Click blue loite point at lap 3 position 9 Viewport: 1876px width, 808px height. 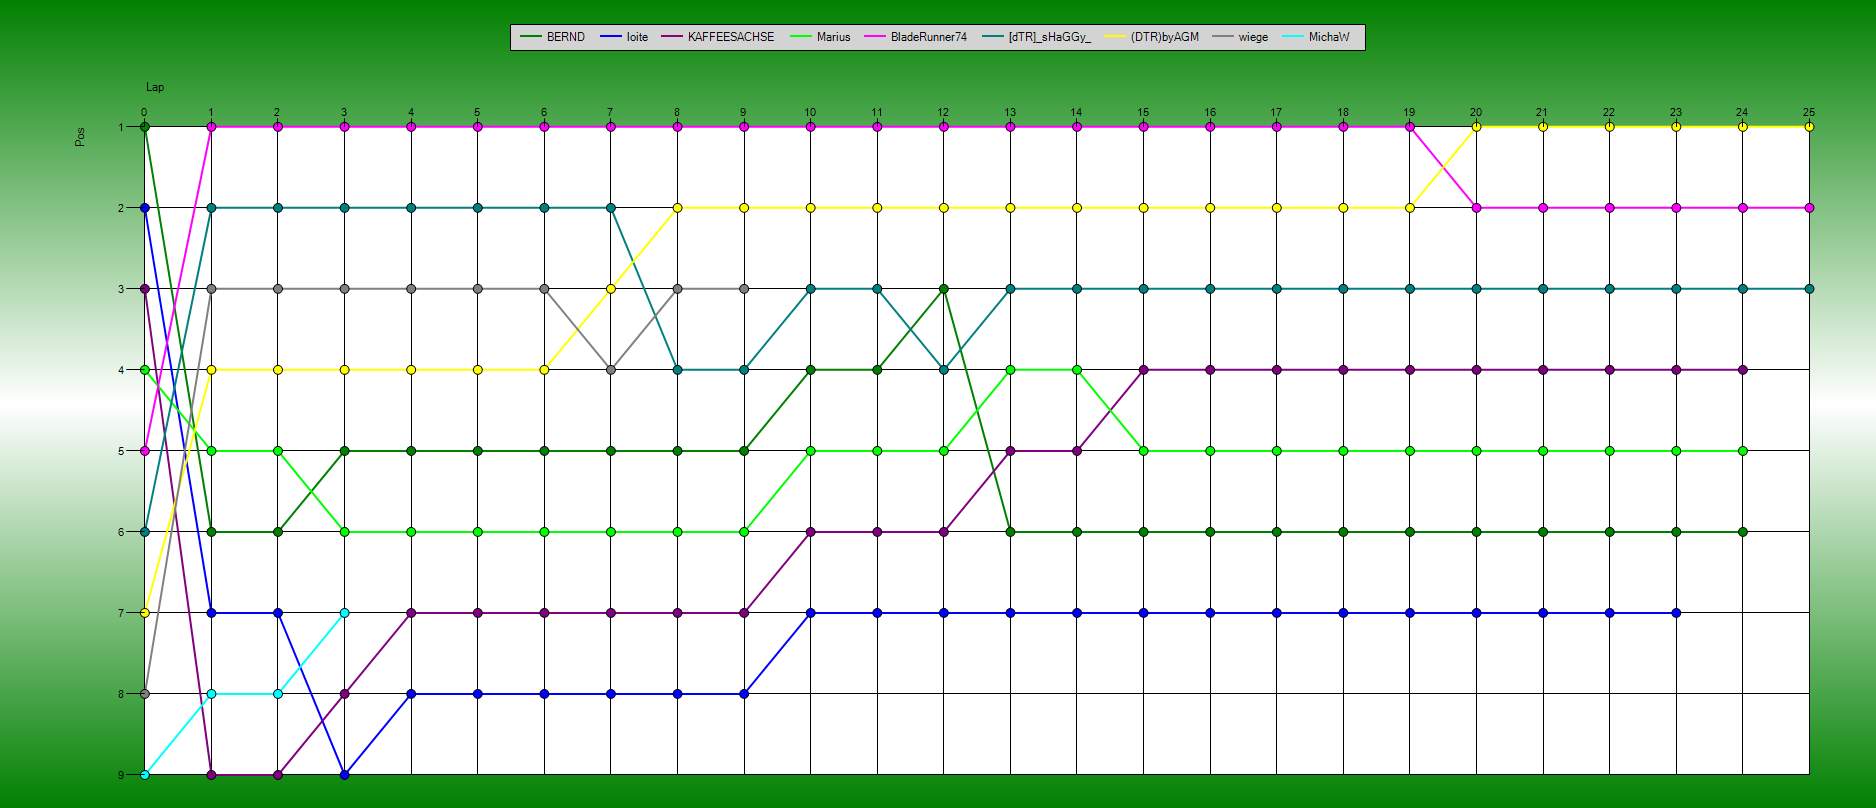click(x=344, y=775)
